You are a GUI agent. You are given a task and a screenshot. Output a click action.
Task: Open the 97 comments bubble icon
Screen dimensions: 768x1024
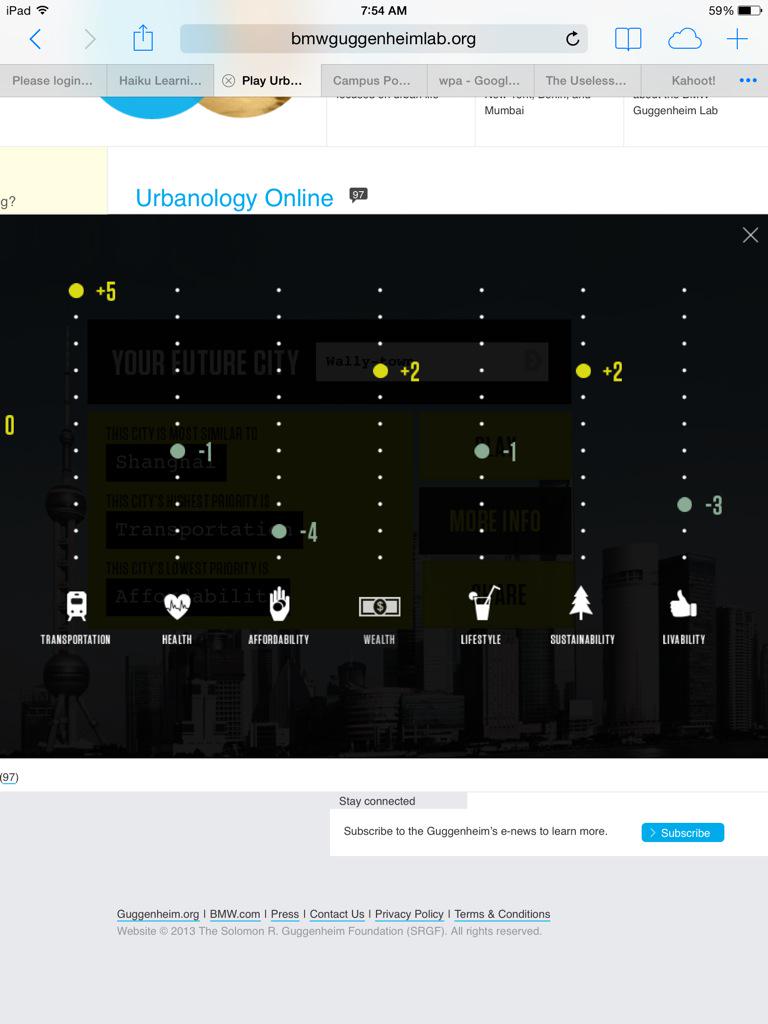coord(359,195)
